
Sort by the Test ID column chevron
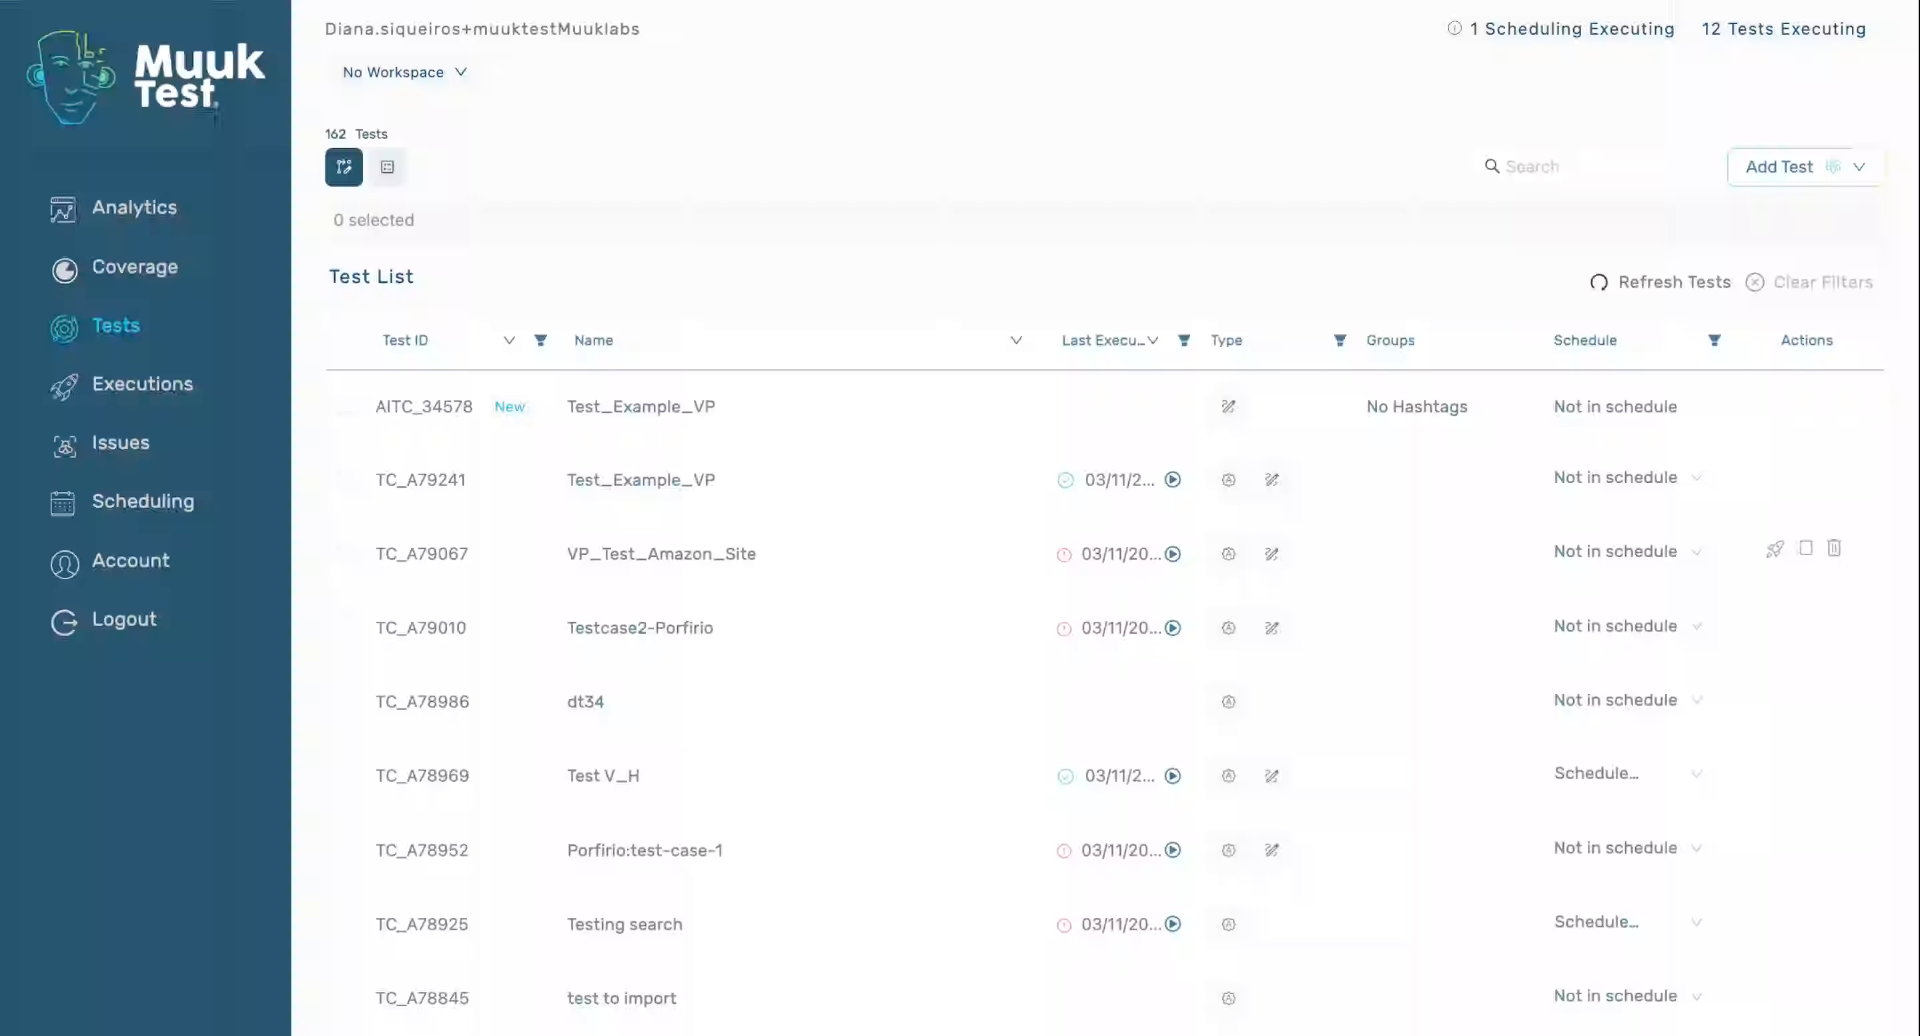pyautogui.click(x=509, y=341)
